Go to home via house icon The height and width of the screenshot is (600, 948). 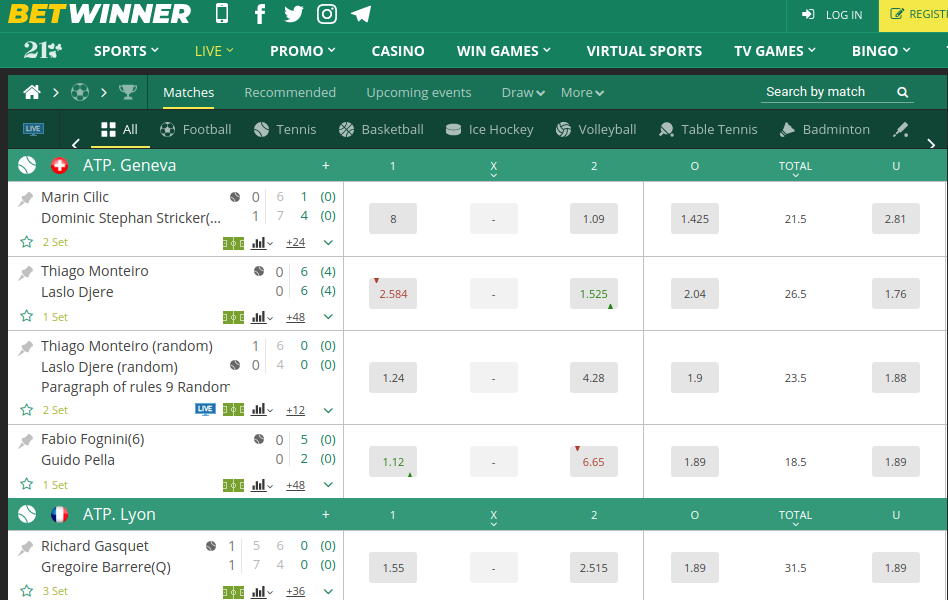point(32,92)
